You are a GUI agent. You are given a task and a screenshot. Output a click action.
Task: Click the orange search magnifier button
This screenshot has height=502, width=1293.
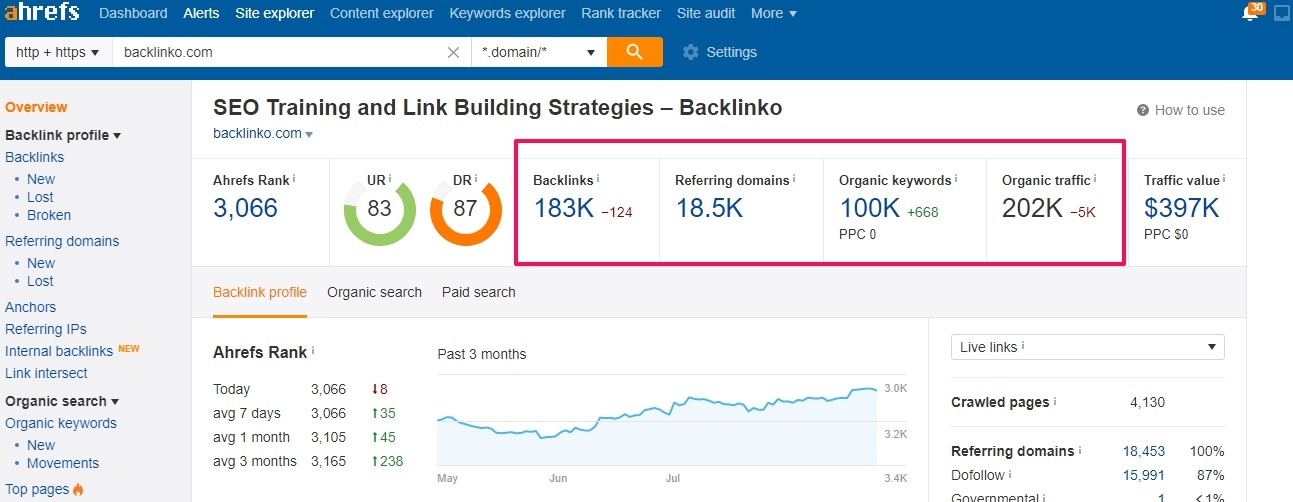tap(634, 52)
